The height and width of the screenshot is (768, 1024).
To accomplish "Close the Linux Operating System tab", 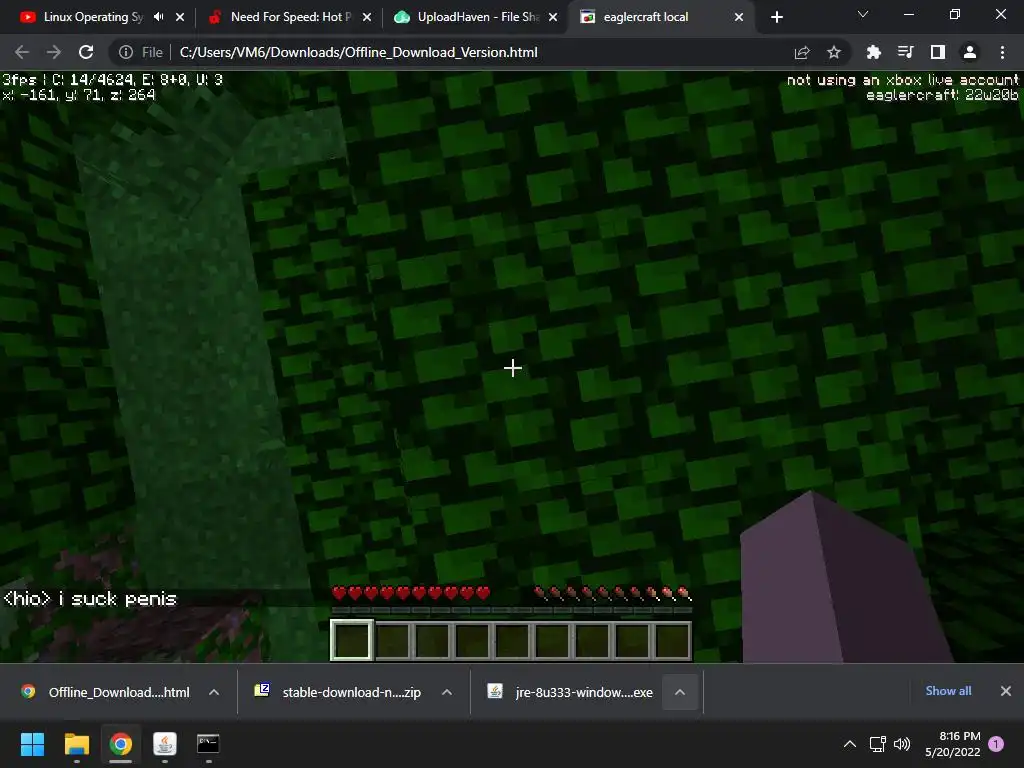I will click(x=180, y=17).
